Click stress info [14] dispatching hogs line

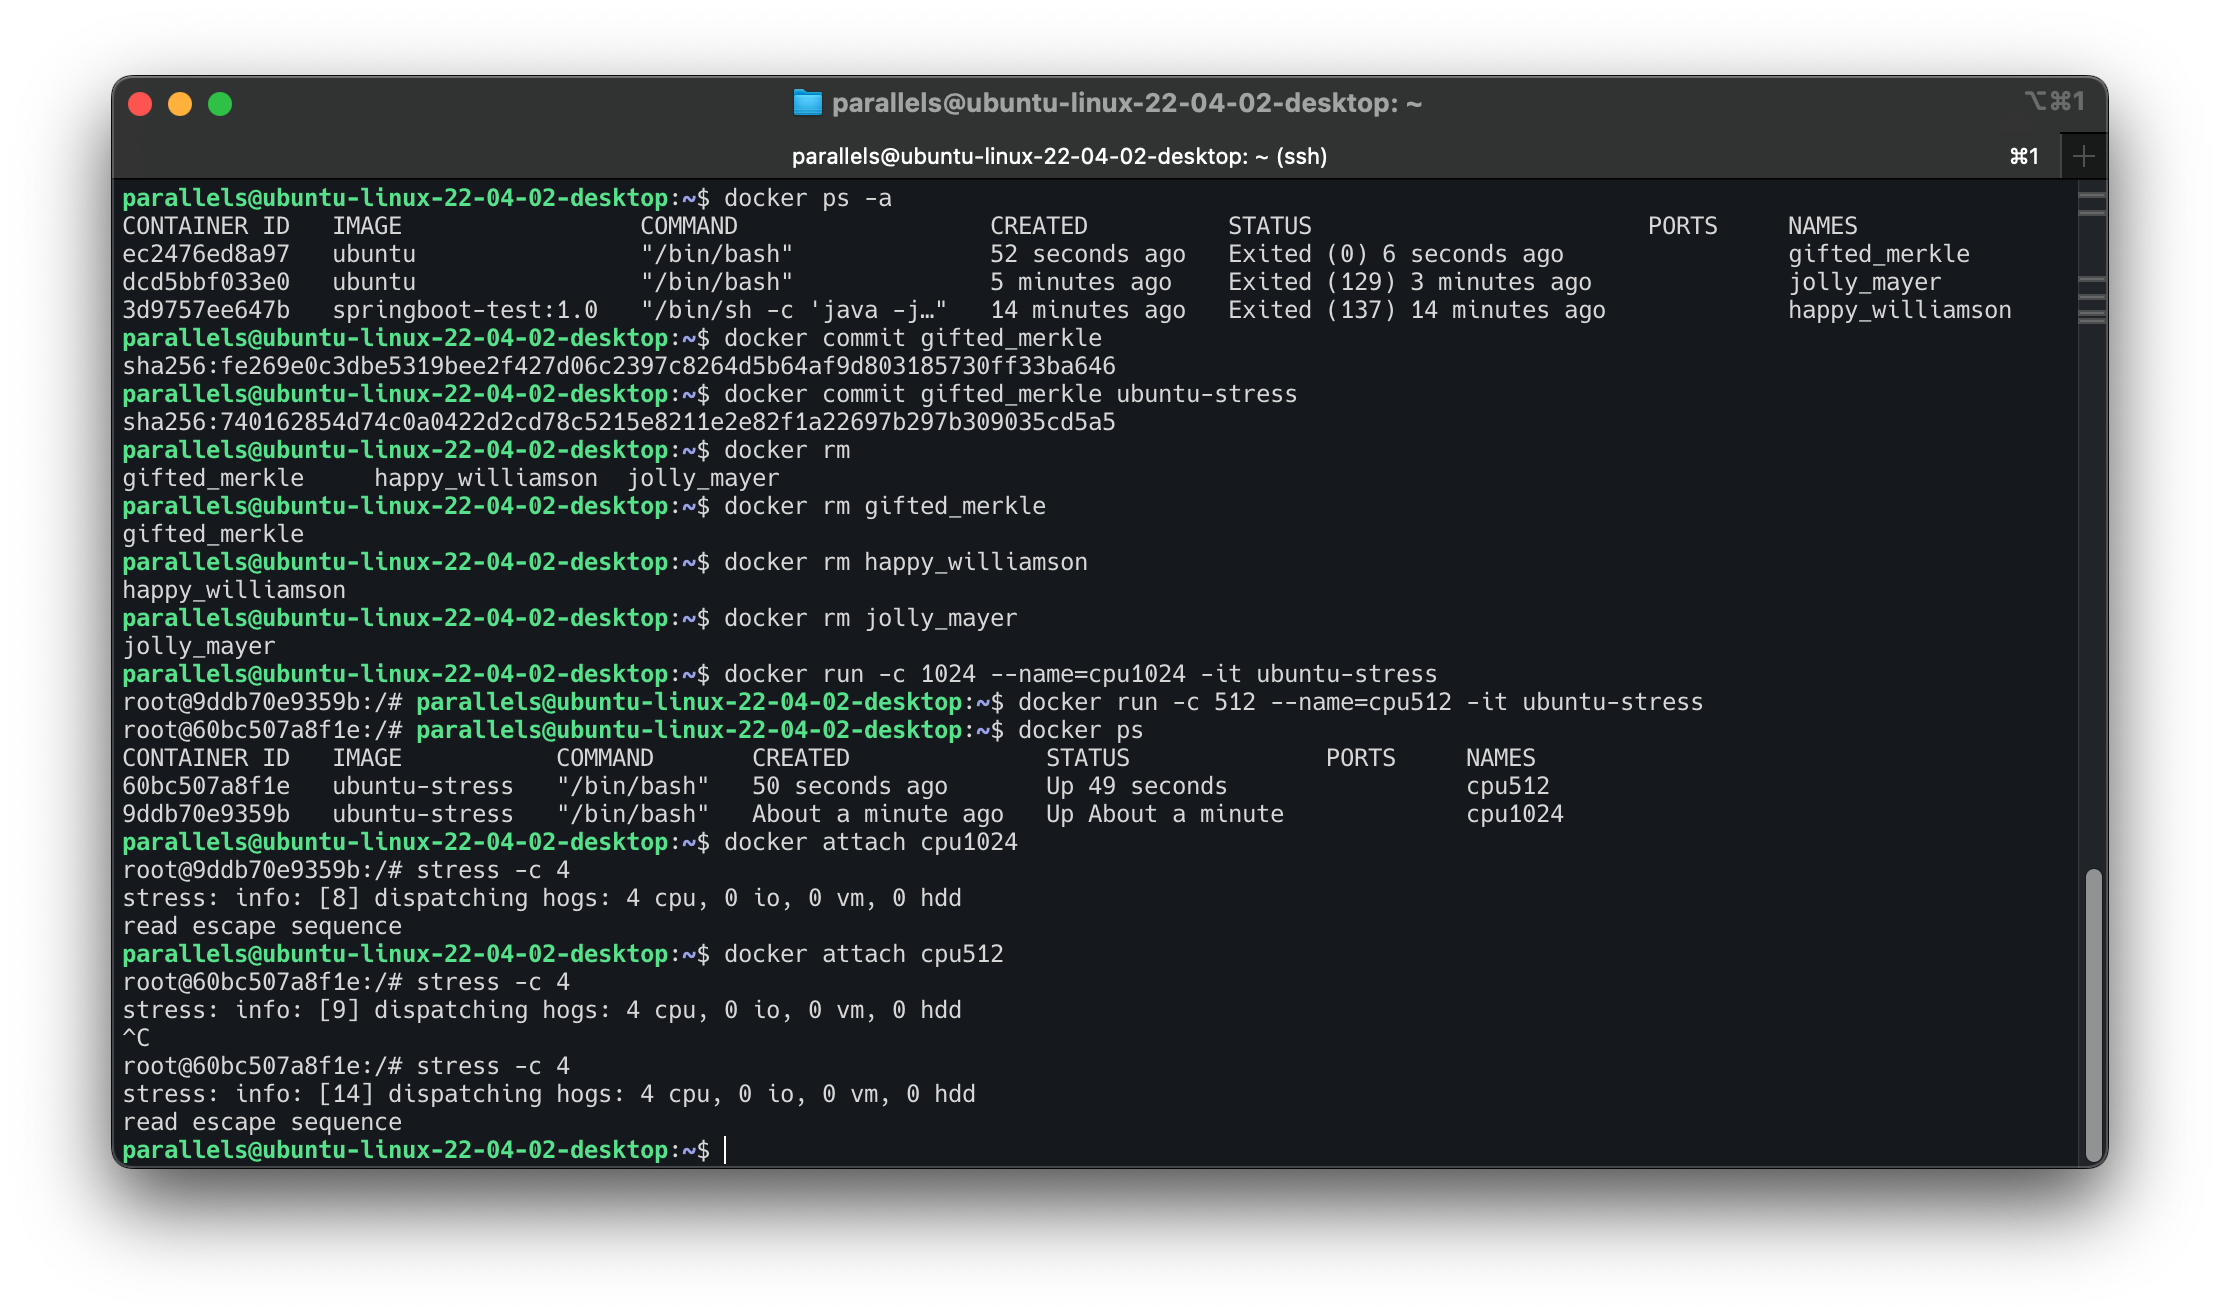(x=549, y=1094)
